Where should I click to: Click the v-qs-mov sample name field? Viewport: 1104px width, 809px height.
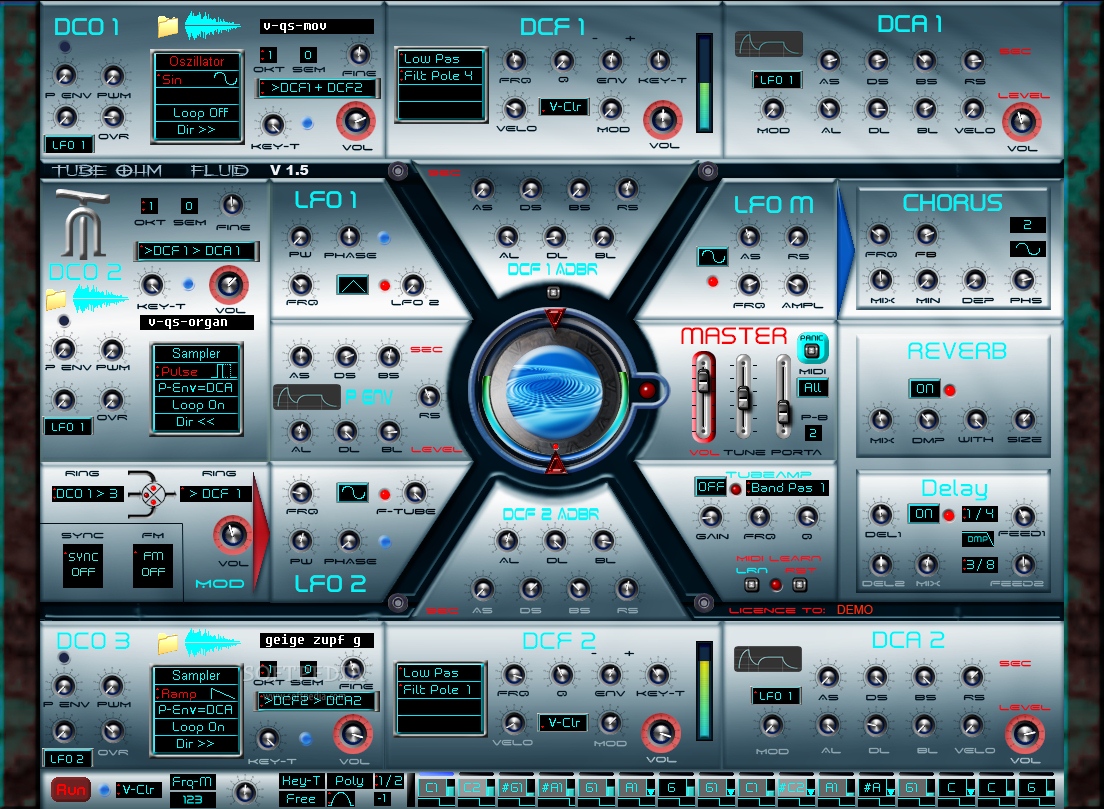317,26
